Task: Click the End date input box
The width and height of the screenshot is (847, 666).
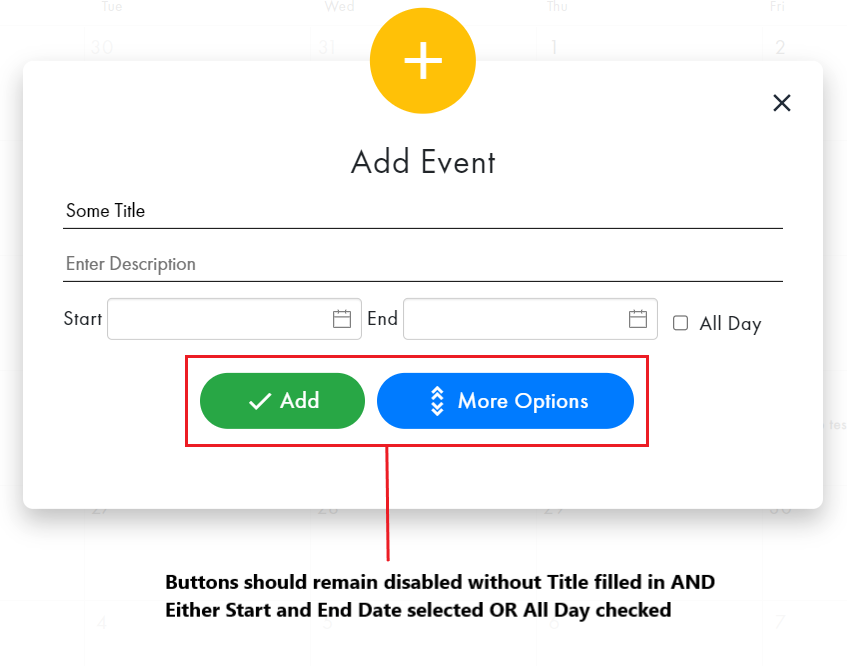Action: coord(520,318)
